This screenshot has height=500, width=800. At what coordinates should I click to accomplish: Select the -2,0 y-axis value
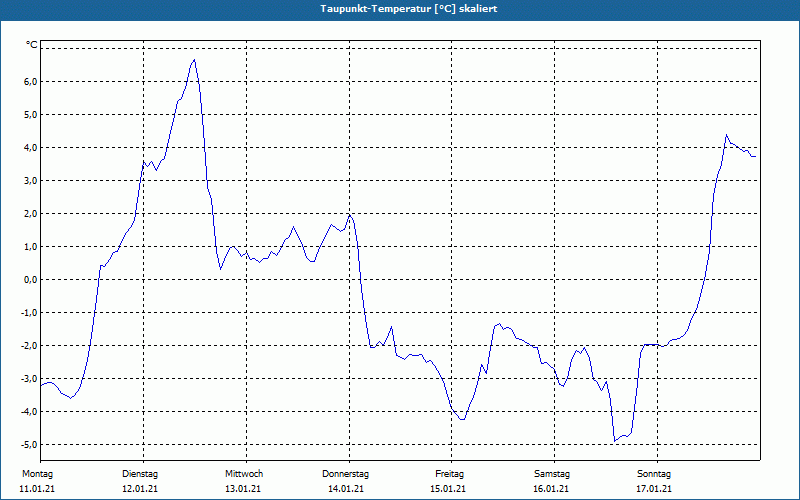(x=29, y=346)
